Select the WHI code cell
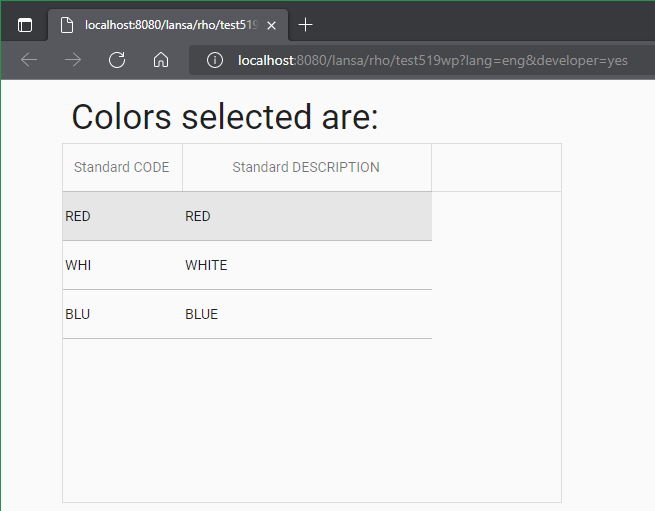Viewport: 655px width, 511px height. click(x=122, y=265)
